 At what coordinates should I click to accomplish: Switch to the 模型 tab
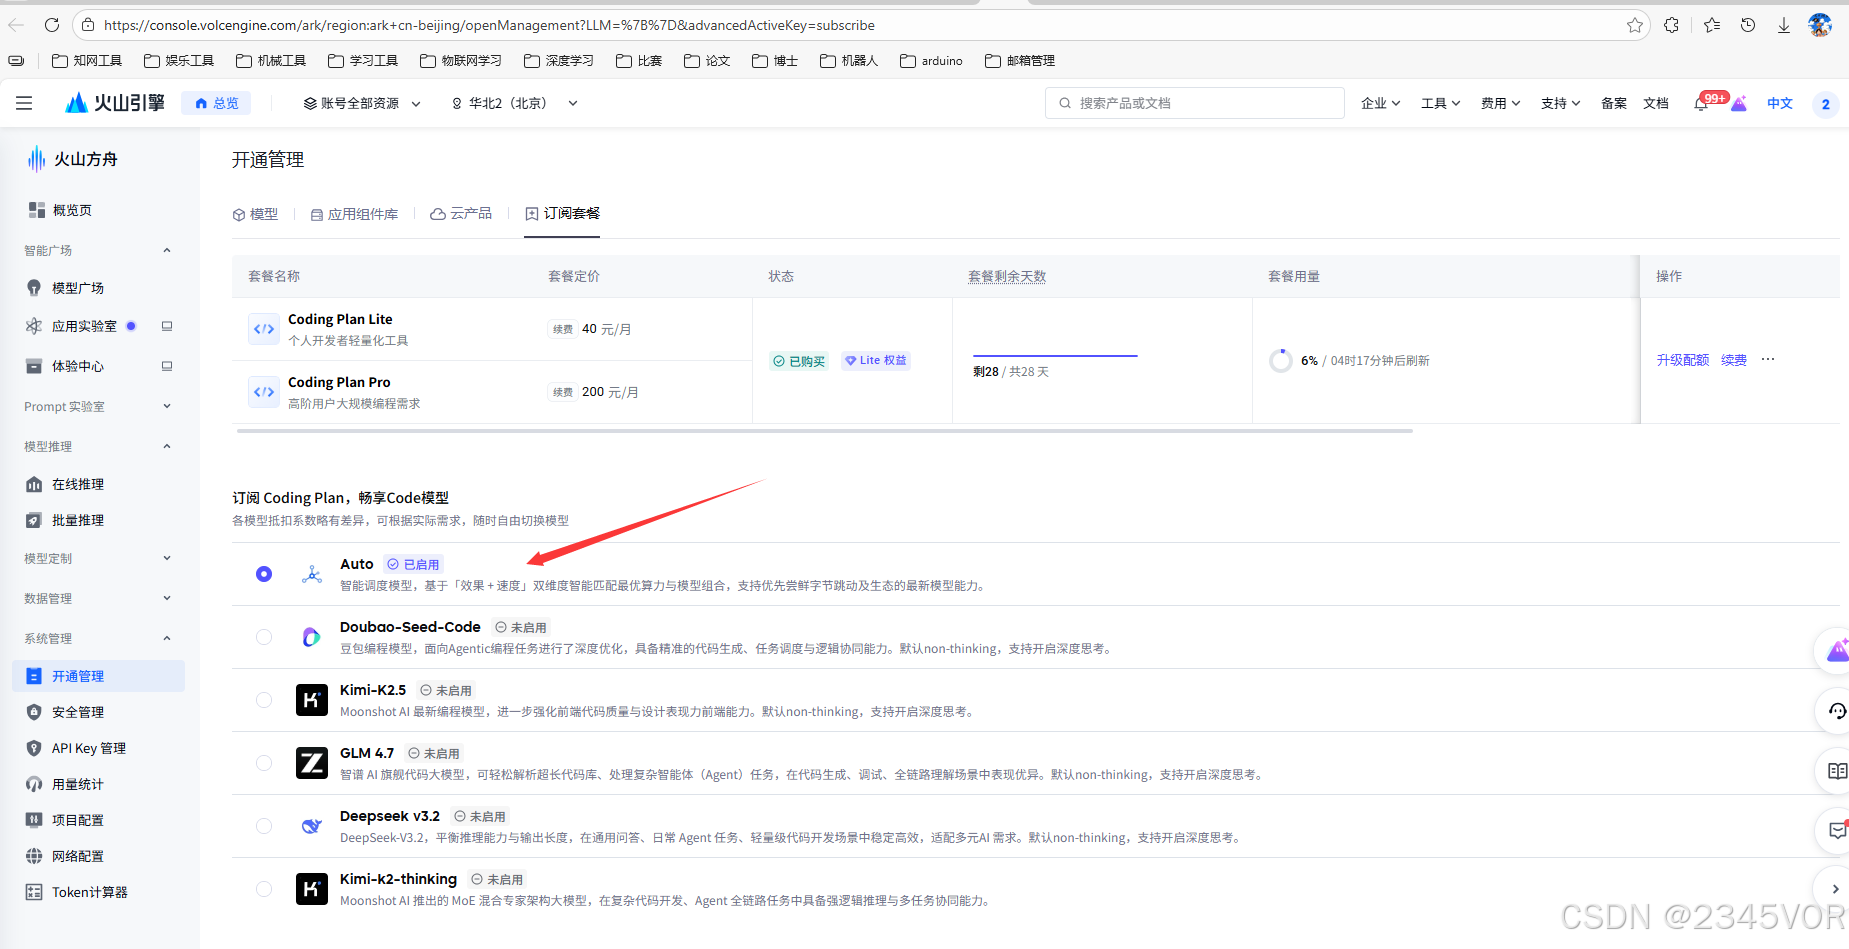[255, 214]
